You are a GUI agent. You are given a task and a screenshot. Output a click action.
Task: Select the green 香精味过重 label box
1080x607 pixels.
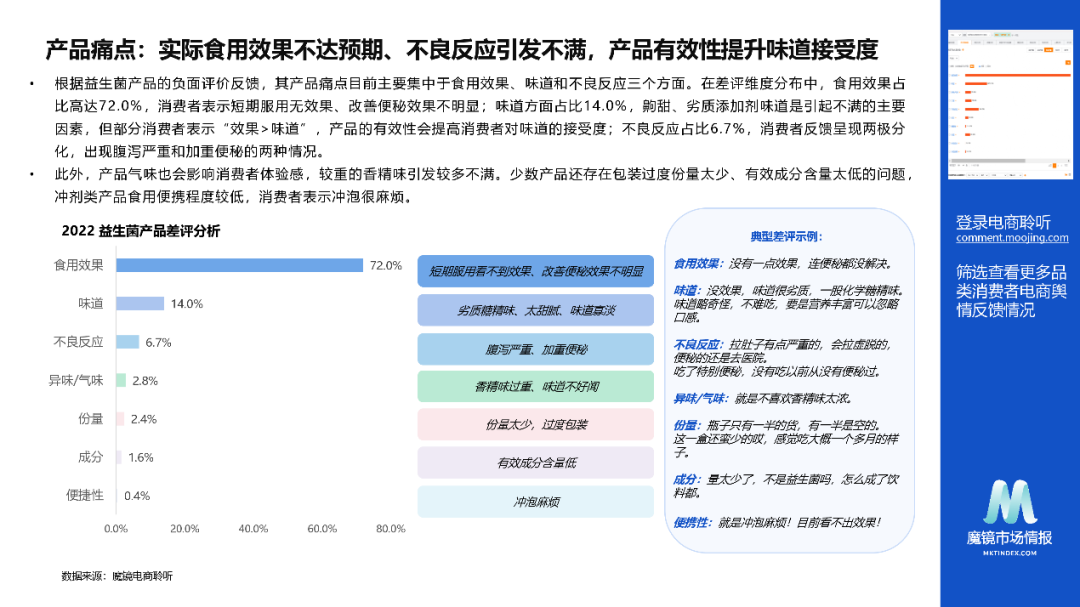[x=535, y=387]
